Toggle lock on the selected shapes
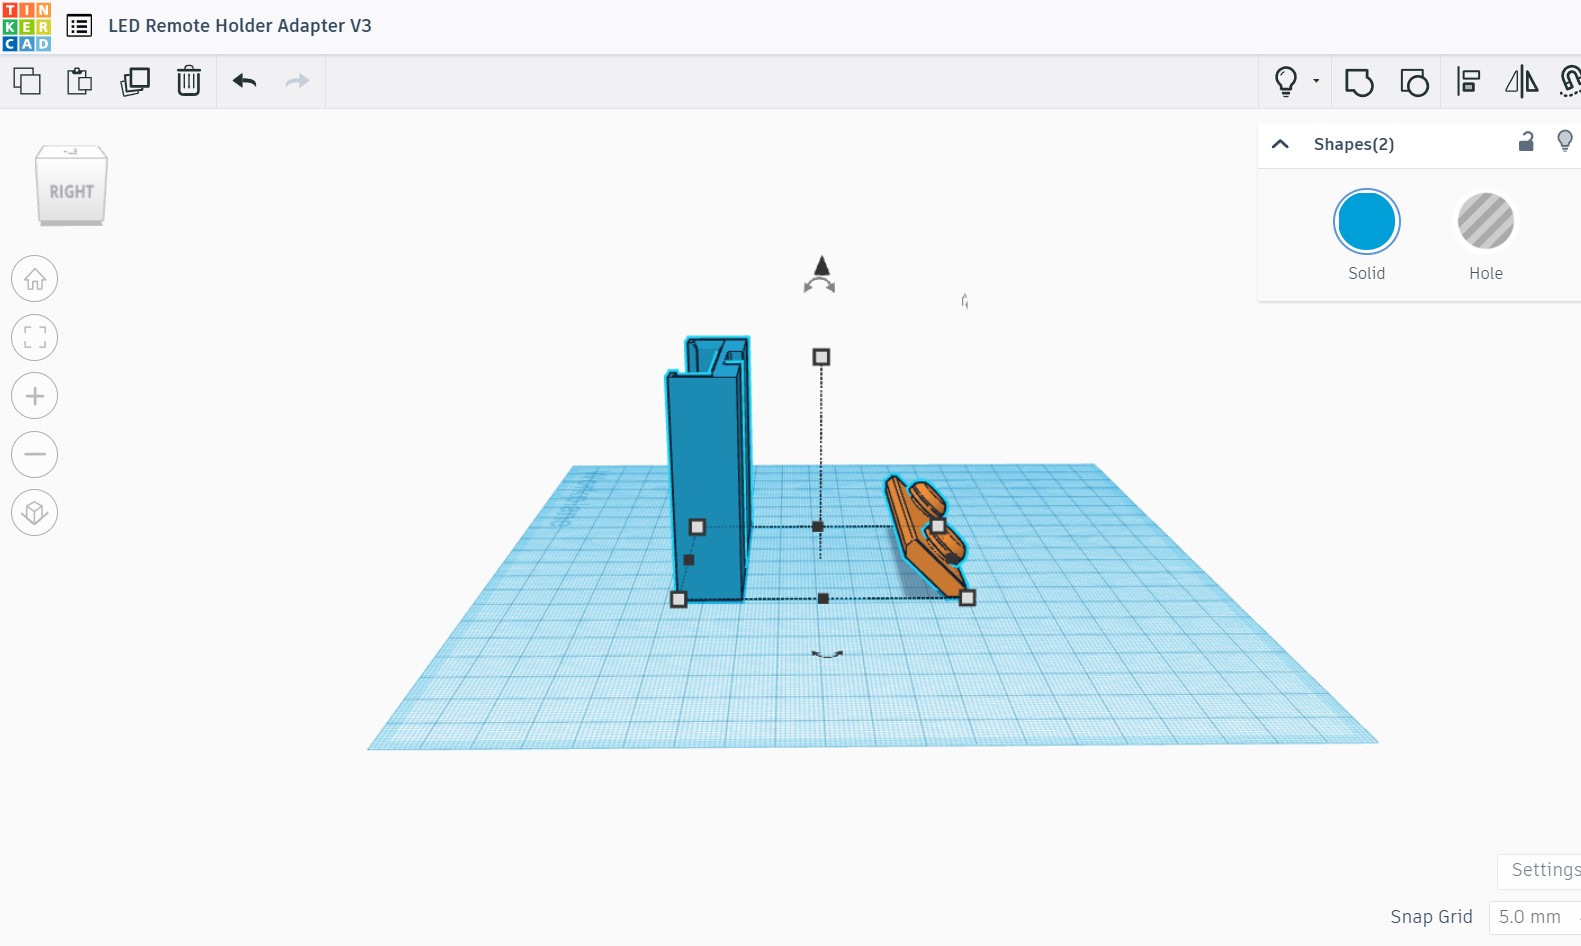1581x946 pixels. pyautogui.click(x=1526, y=141)
